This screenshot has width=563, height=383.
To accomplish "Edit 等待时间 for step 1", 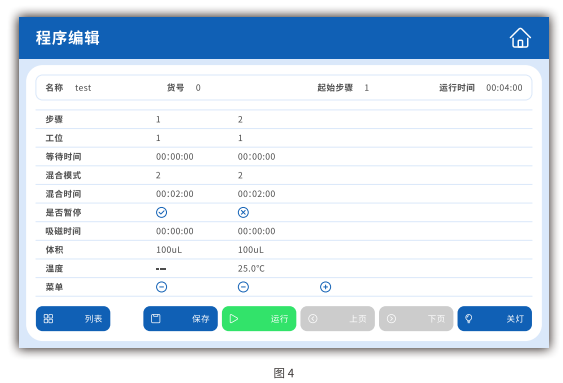I will click(x=175, y=157).
